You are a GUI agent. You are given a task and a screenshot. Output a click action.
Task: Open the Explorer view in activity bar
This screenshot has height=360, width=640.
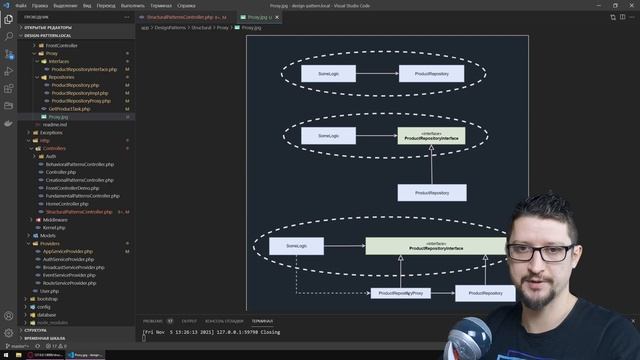pos(9,19)
